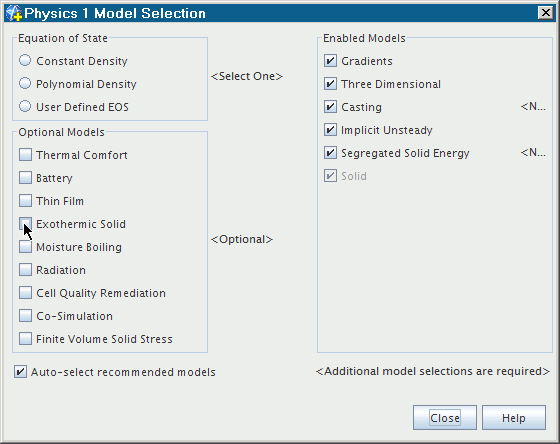Enable Finite Volume Solid Stress

(25, 339)
